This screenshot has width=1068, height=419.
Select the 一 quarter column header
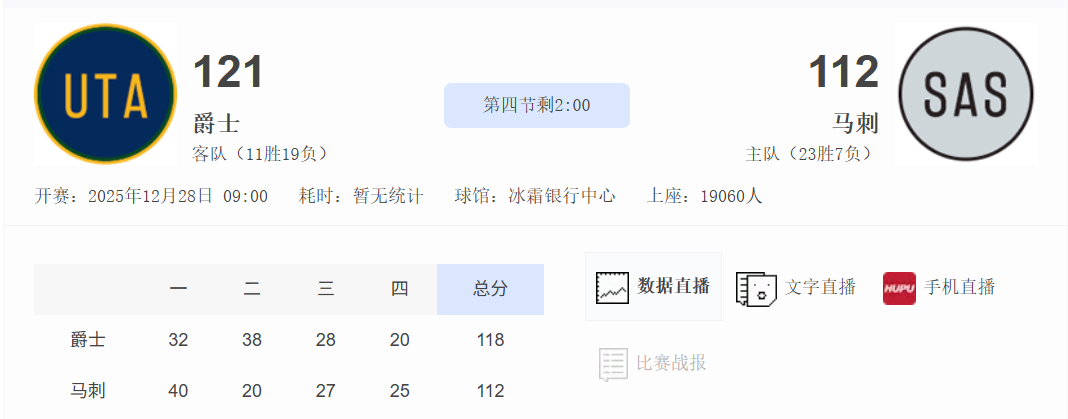click(178, 289)
